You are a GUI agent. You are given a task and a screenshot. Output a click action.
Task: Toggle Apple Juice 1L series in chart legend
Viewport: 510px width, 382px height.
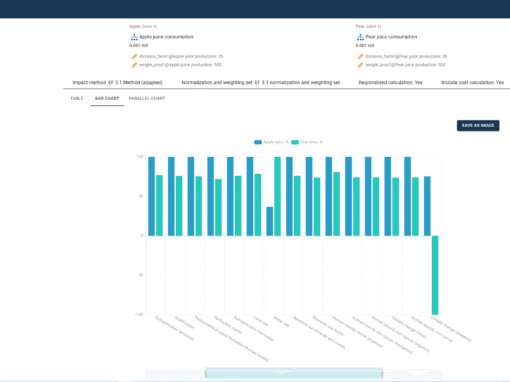(271, 142)
